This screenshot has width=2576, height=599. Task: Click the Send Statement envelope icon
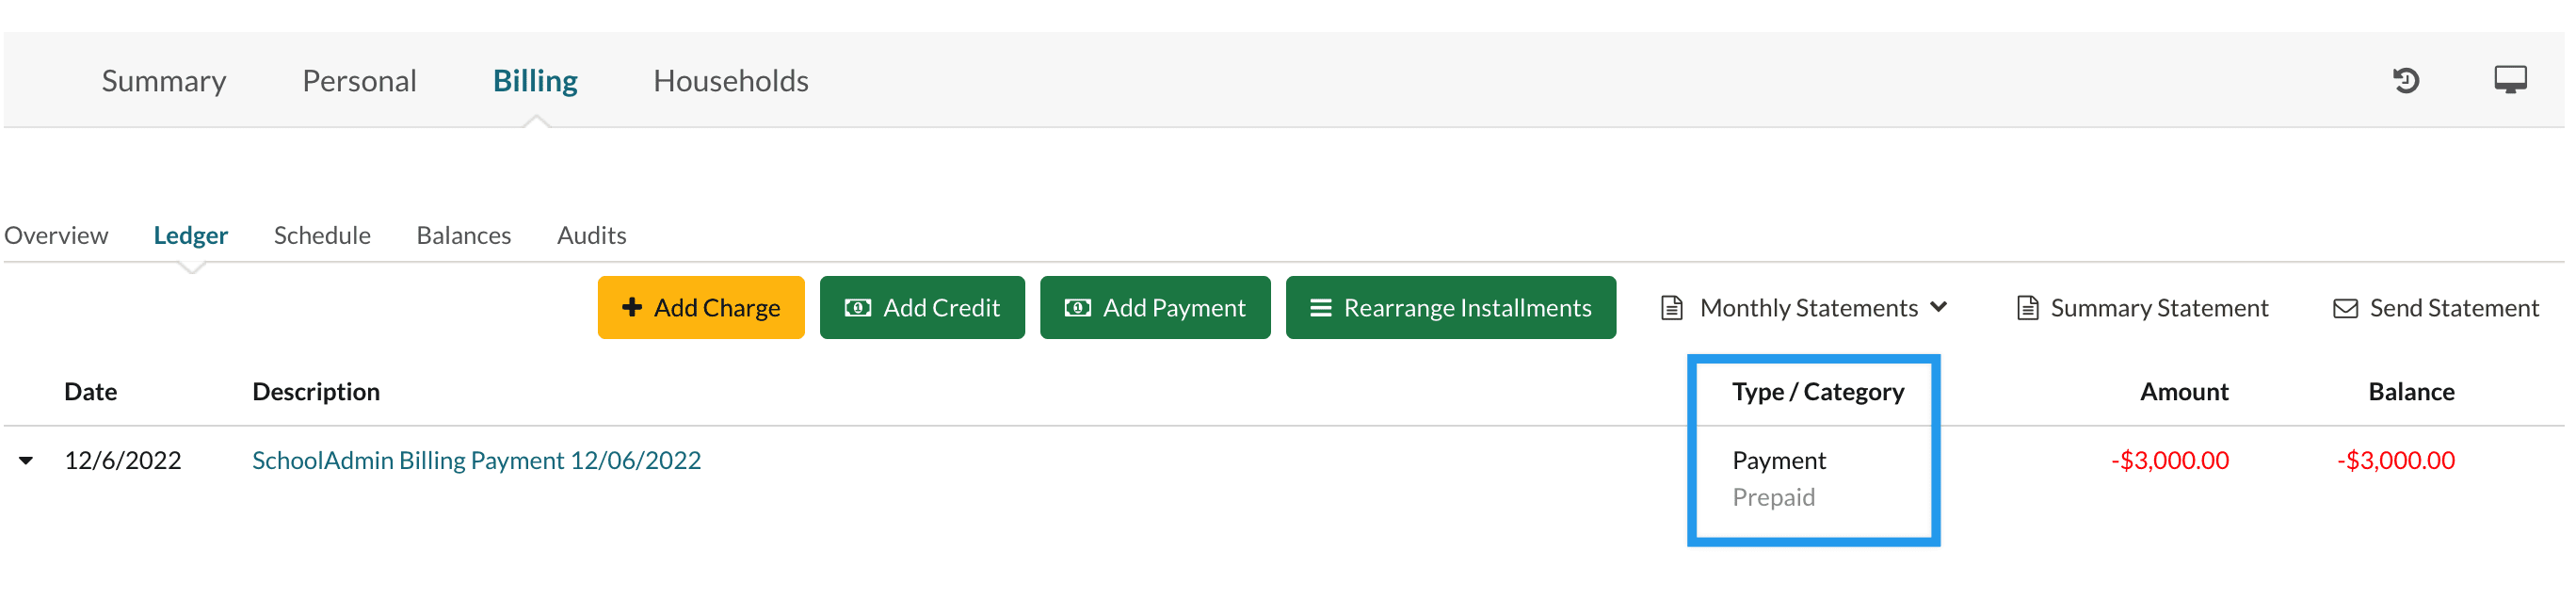click(x=2345, y=308)
